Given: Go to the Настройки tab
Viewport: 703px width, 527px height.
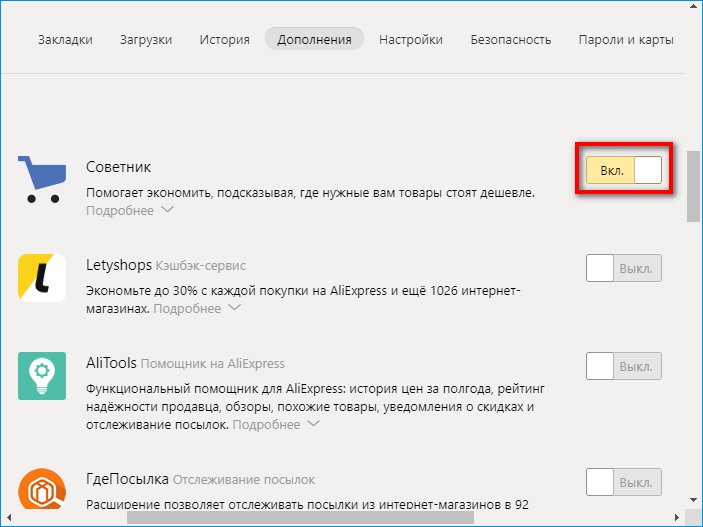Looking at the screenshot, I should [x=411, y=39].
